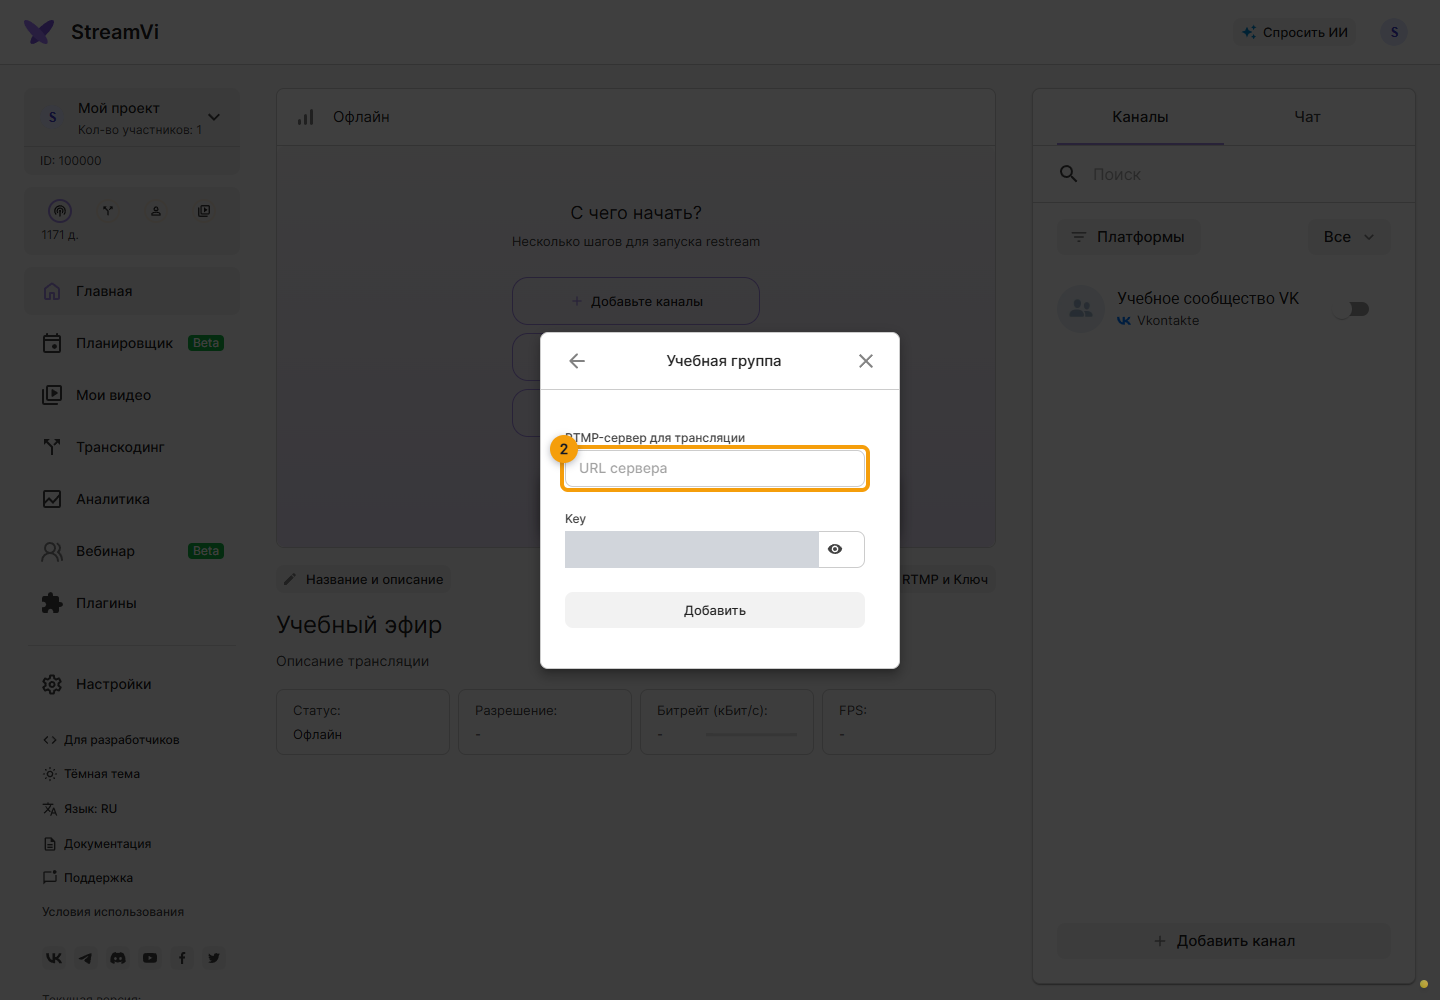The image size is (1440, 1000).
Task: Open the Для разработчиков link
Action: pyautogui.click(x=111, y=740)
